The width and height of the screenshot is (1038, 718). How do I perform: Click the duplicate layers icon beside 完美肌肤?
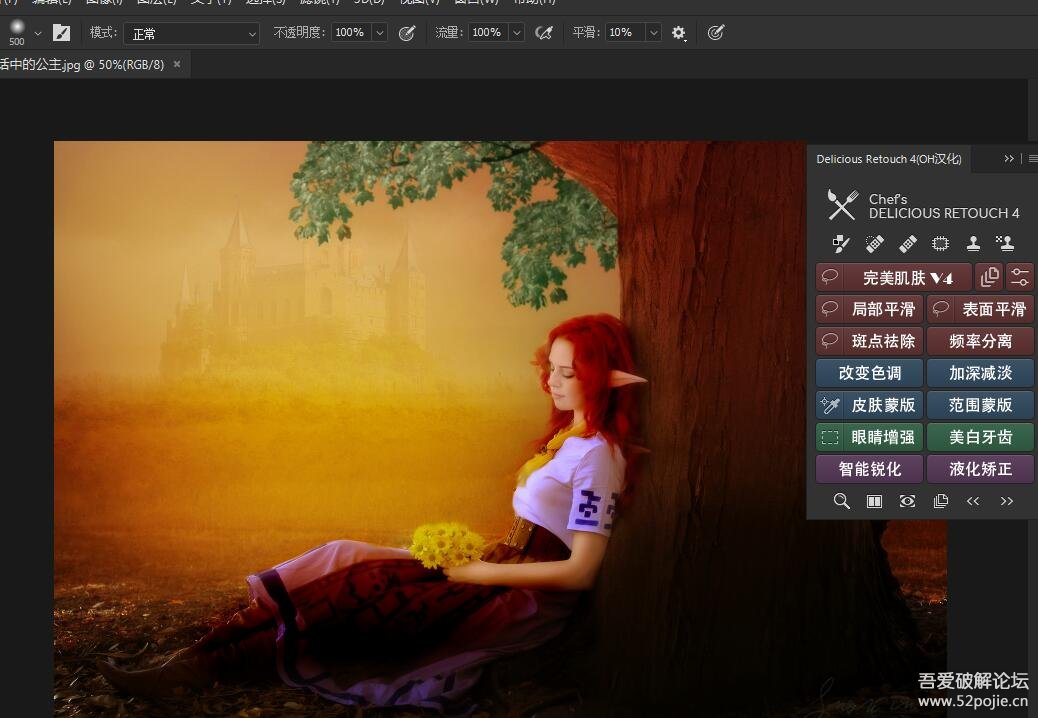[990, 277]
